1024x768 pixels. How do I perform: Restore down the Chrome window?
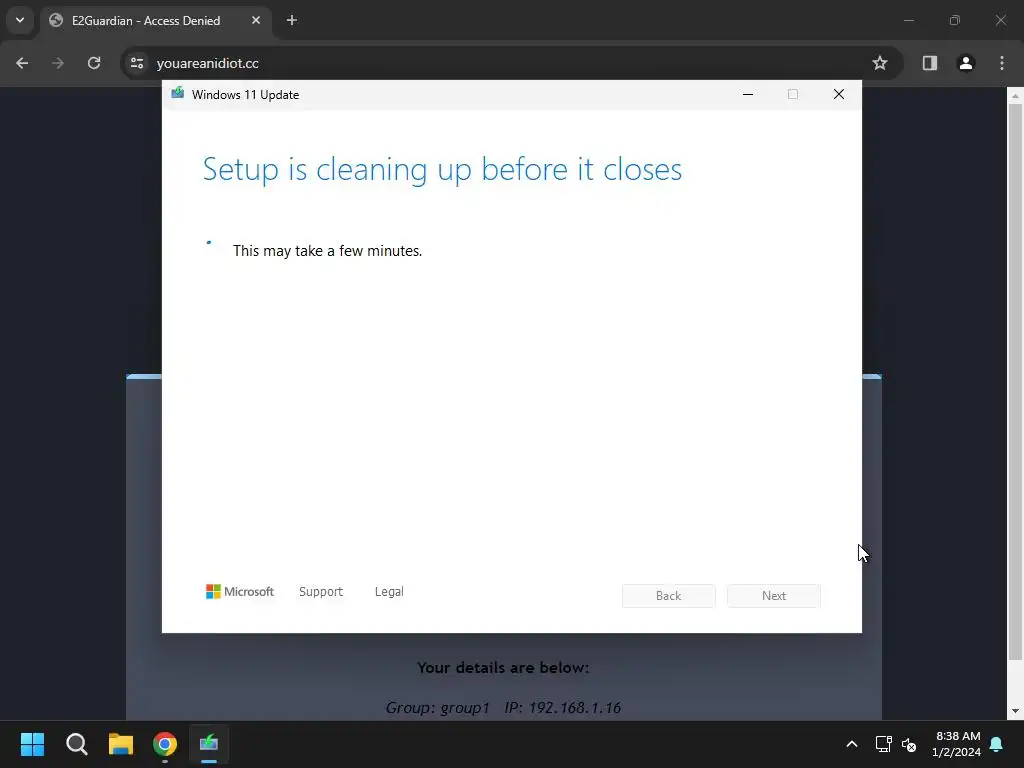955,20
